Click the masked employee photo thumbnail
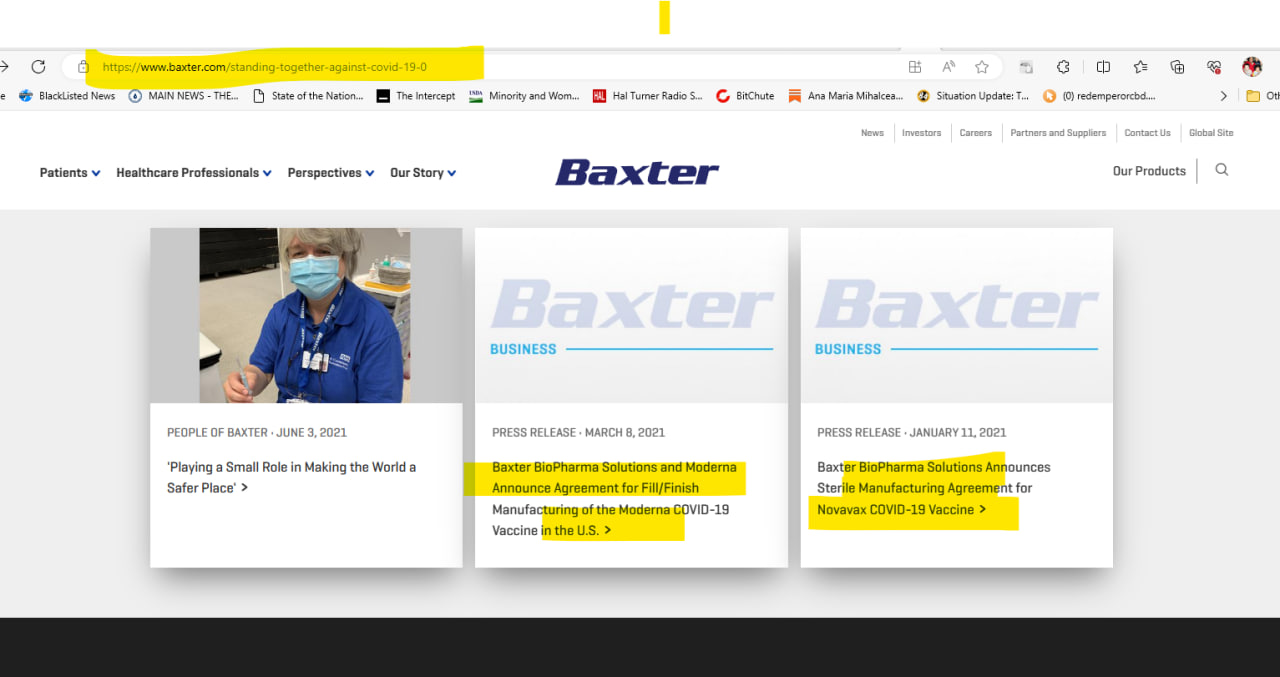 pyautogui.click(x=306, y=315)
